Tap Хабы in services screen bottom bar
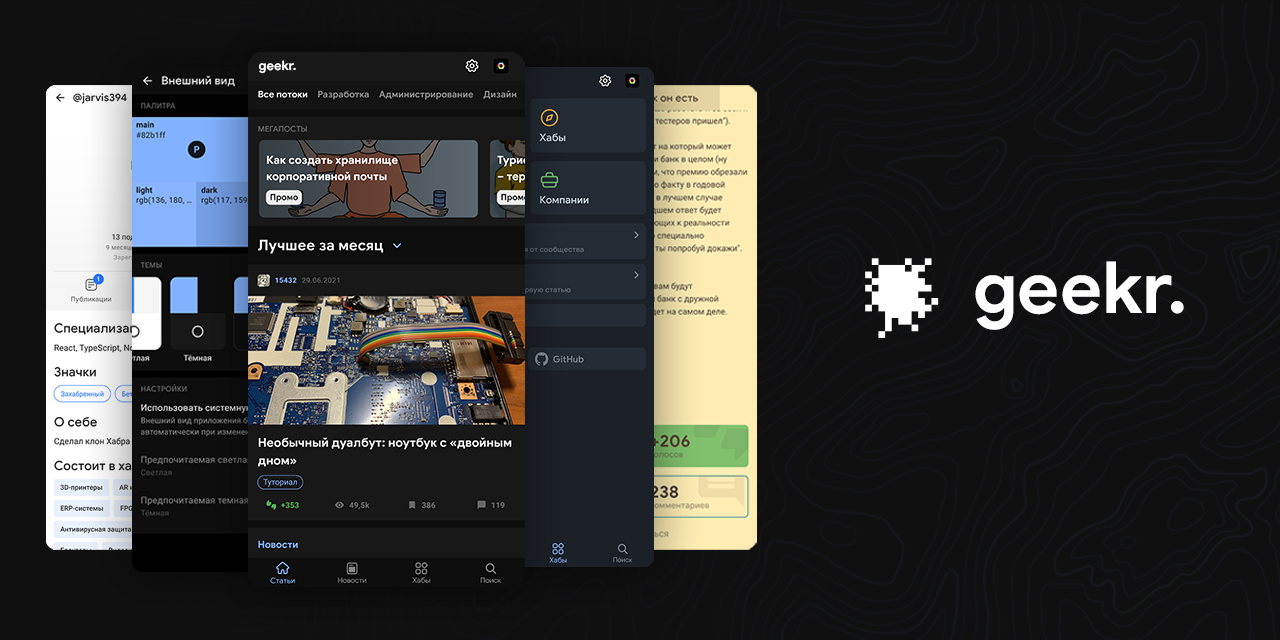This screenshot has height=640, width=1280. pyautogui.click(x=558, y=553)
